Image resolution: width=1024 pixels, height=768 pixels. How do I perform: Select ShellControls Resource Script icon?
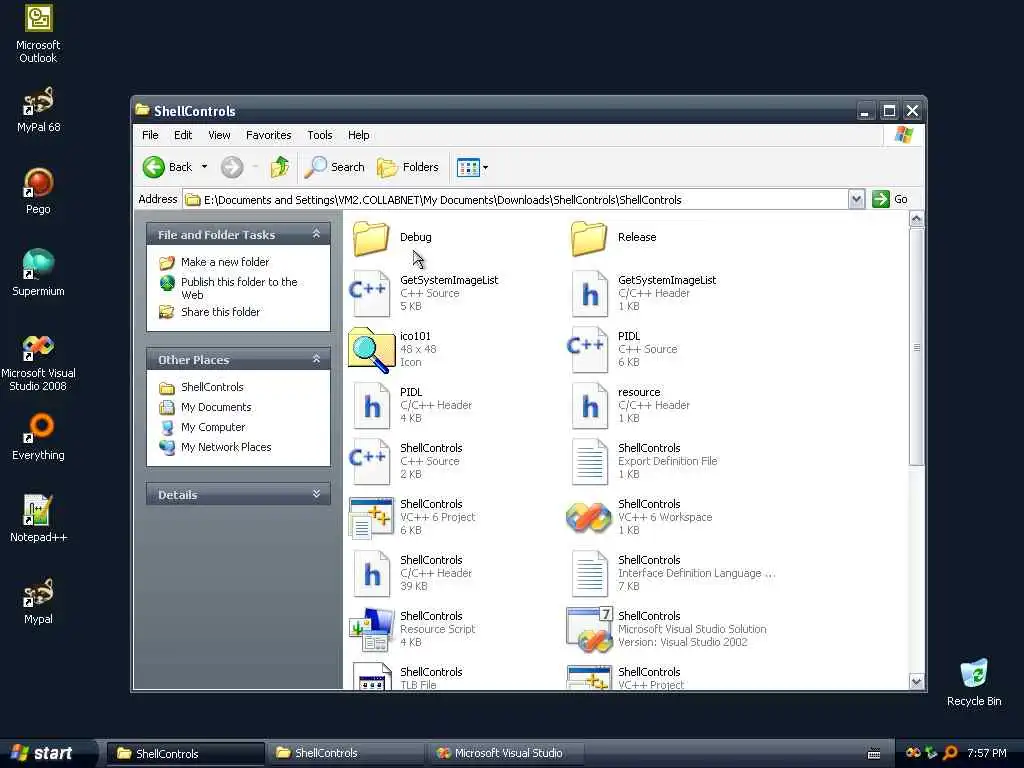tap(372, 630)
